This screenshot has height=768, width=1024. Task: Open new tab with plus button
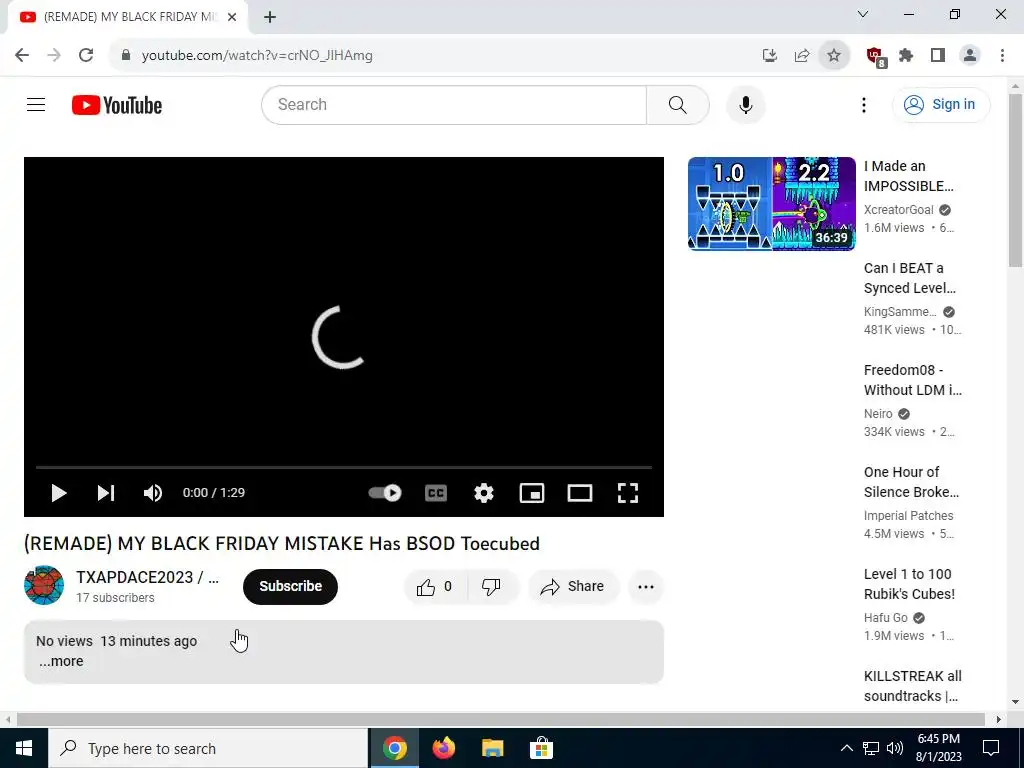[270, 17]
